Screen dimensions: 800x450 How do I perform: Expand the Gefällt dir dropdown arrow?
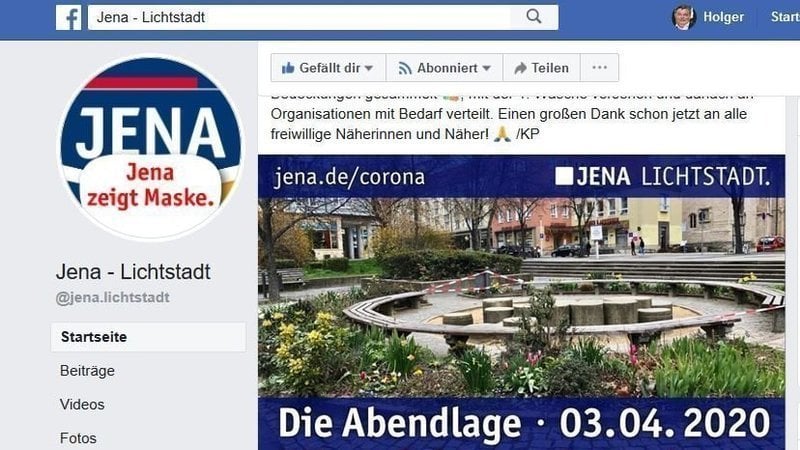click(369, 68)
